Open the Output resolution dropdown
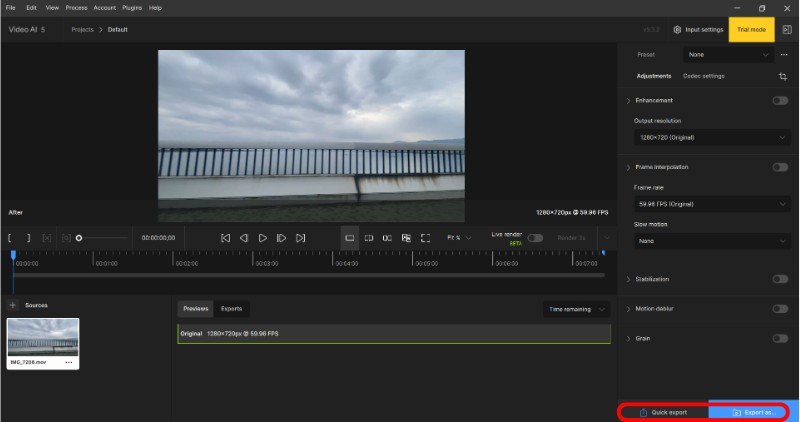Image resolution: width=800 pixels, height=422 pixels. pos(711,137)
